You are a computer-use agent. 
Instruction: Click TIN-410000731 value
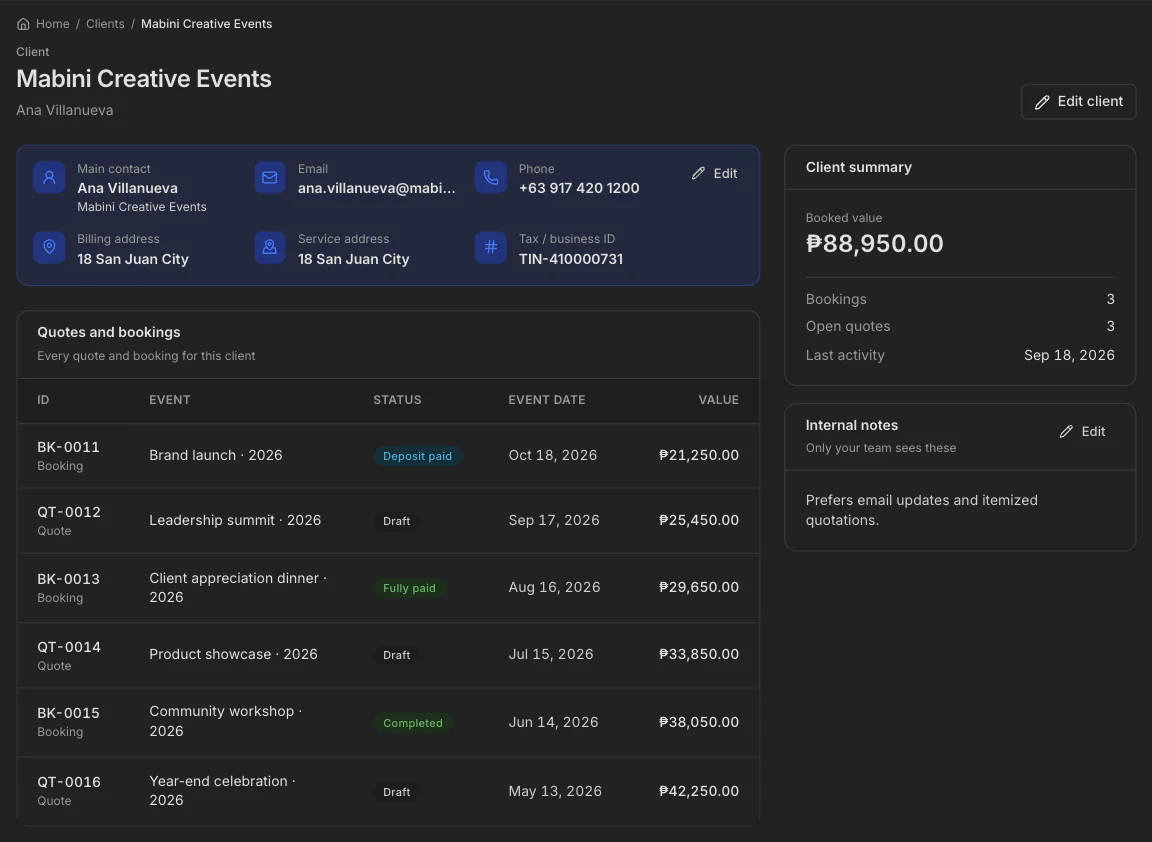click(x=571, y=259)
